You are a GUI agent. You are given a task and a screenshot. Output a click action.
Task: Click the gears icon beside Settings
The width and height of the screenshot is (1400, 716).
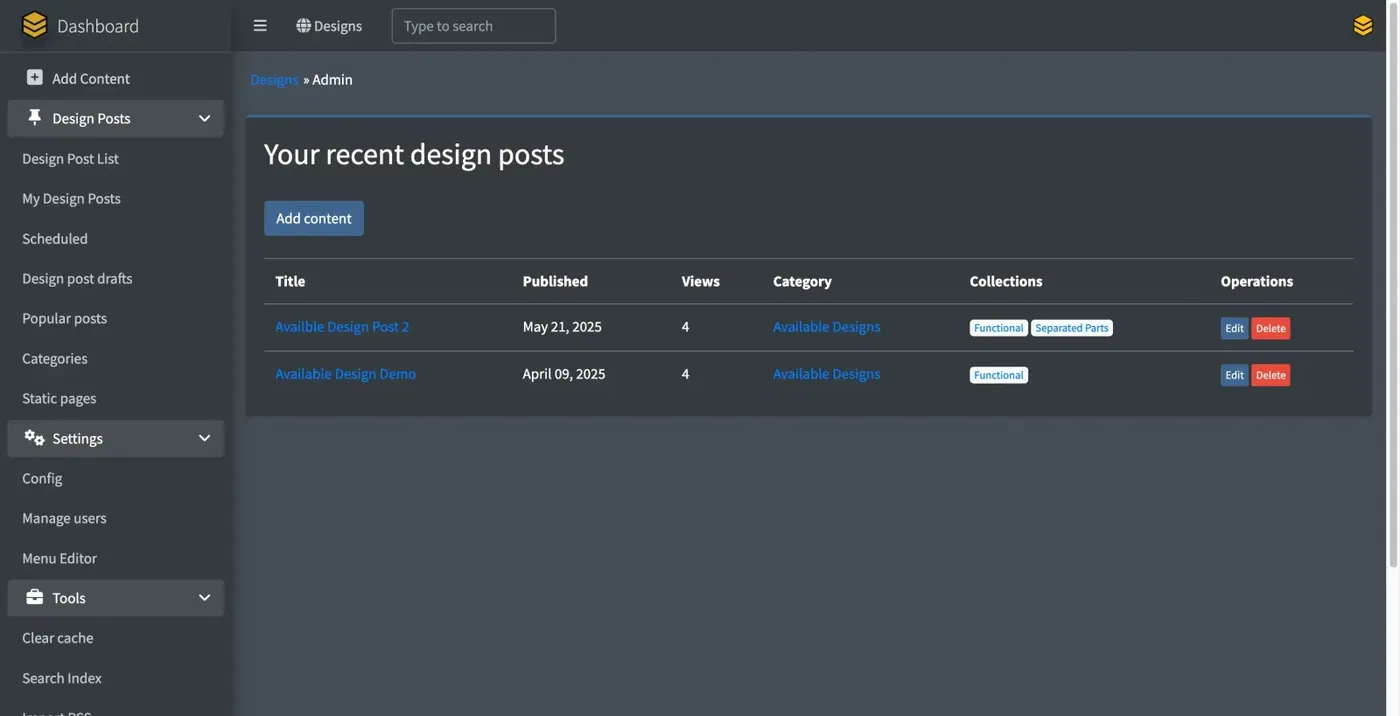(x=34, y=438)
